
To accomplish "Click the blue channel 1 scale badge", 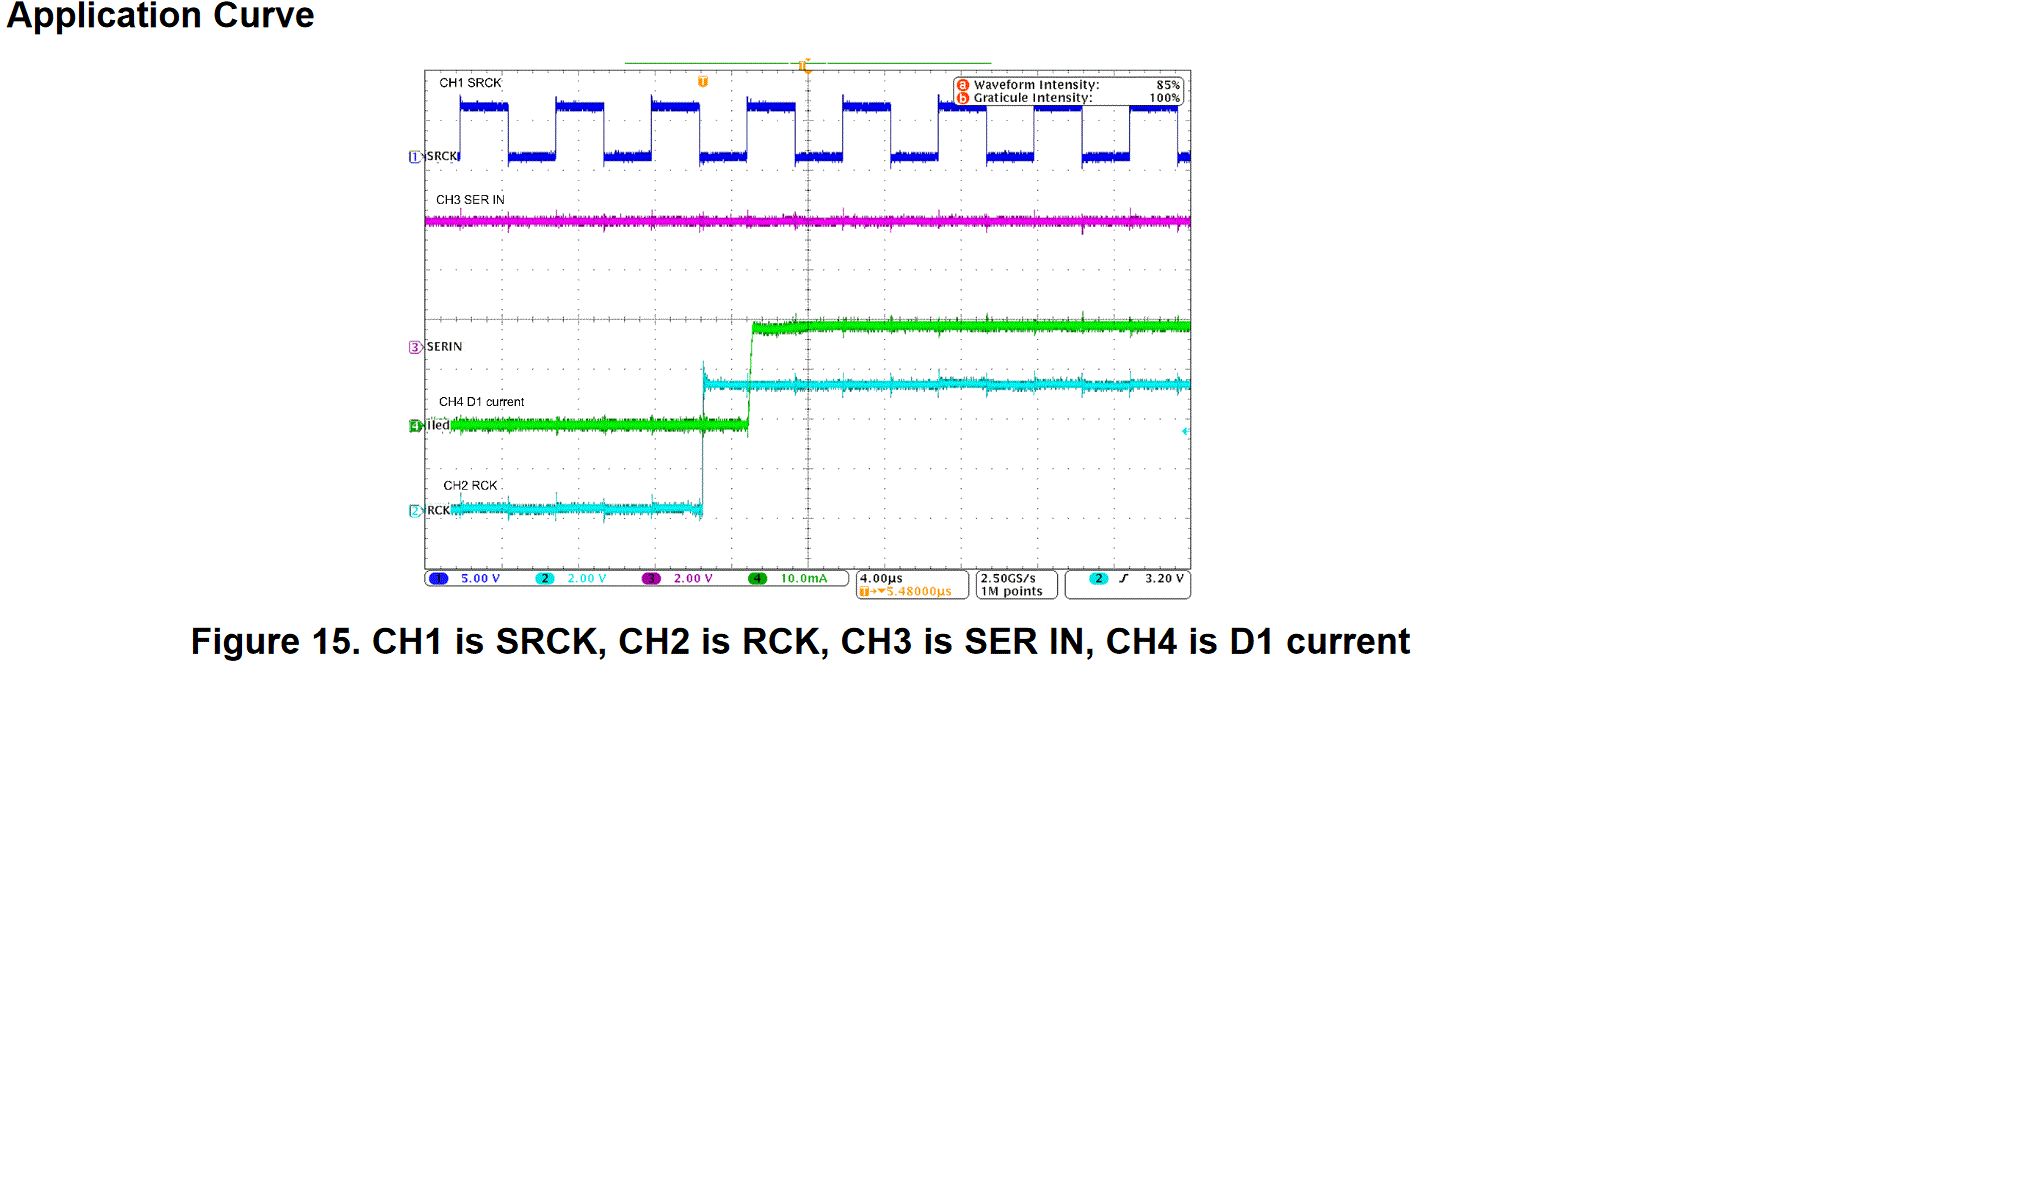I will tap(438, 579).
